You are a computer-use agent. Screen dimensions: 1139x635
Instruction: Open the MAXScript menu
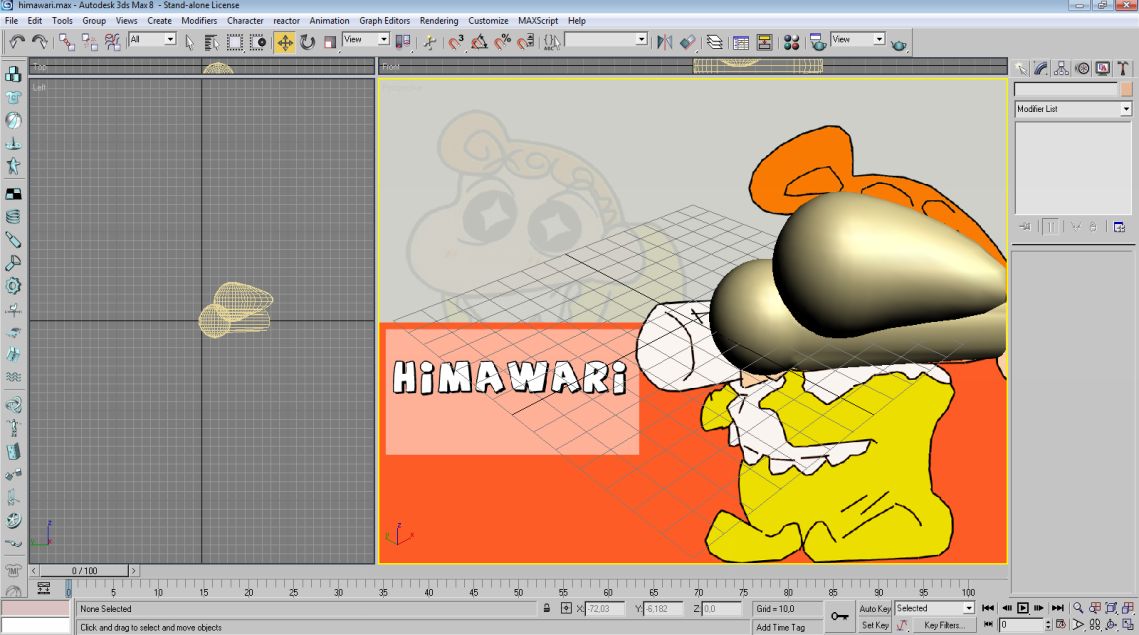(538, 20)
